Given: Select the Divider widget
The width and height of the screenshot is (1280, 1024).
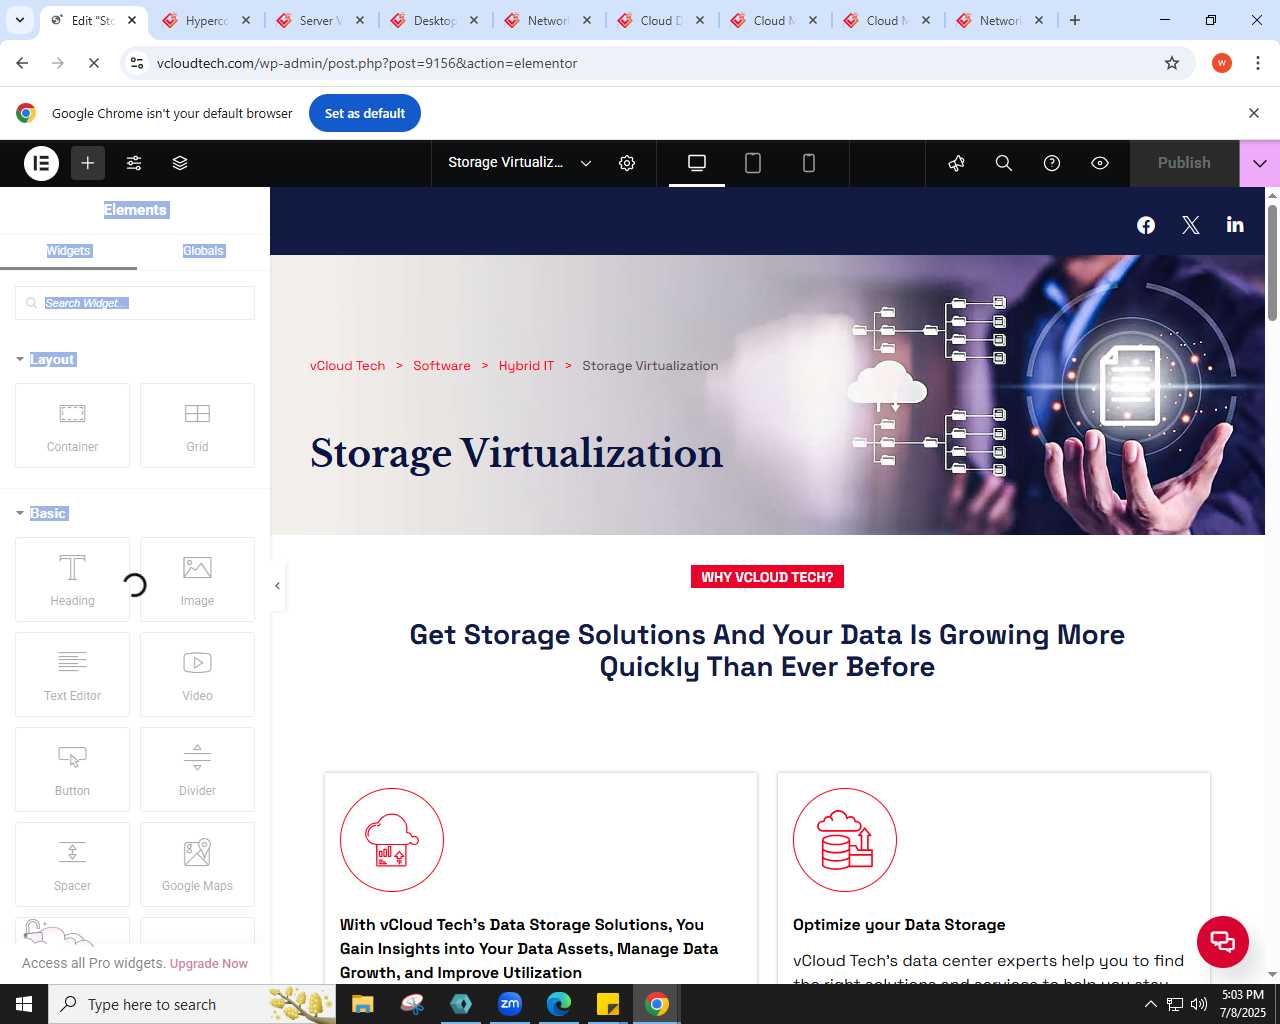Looking at the screenshot, I should [x=197, y=769].
